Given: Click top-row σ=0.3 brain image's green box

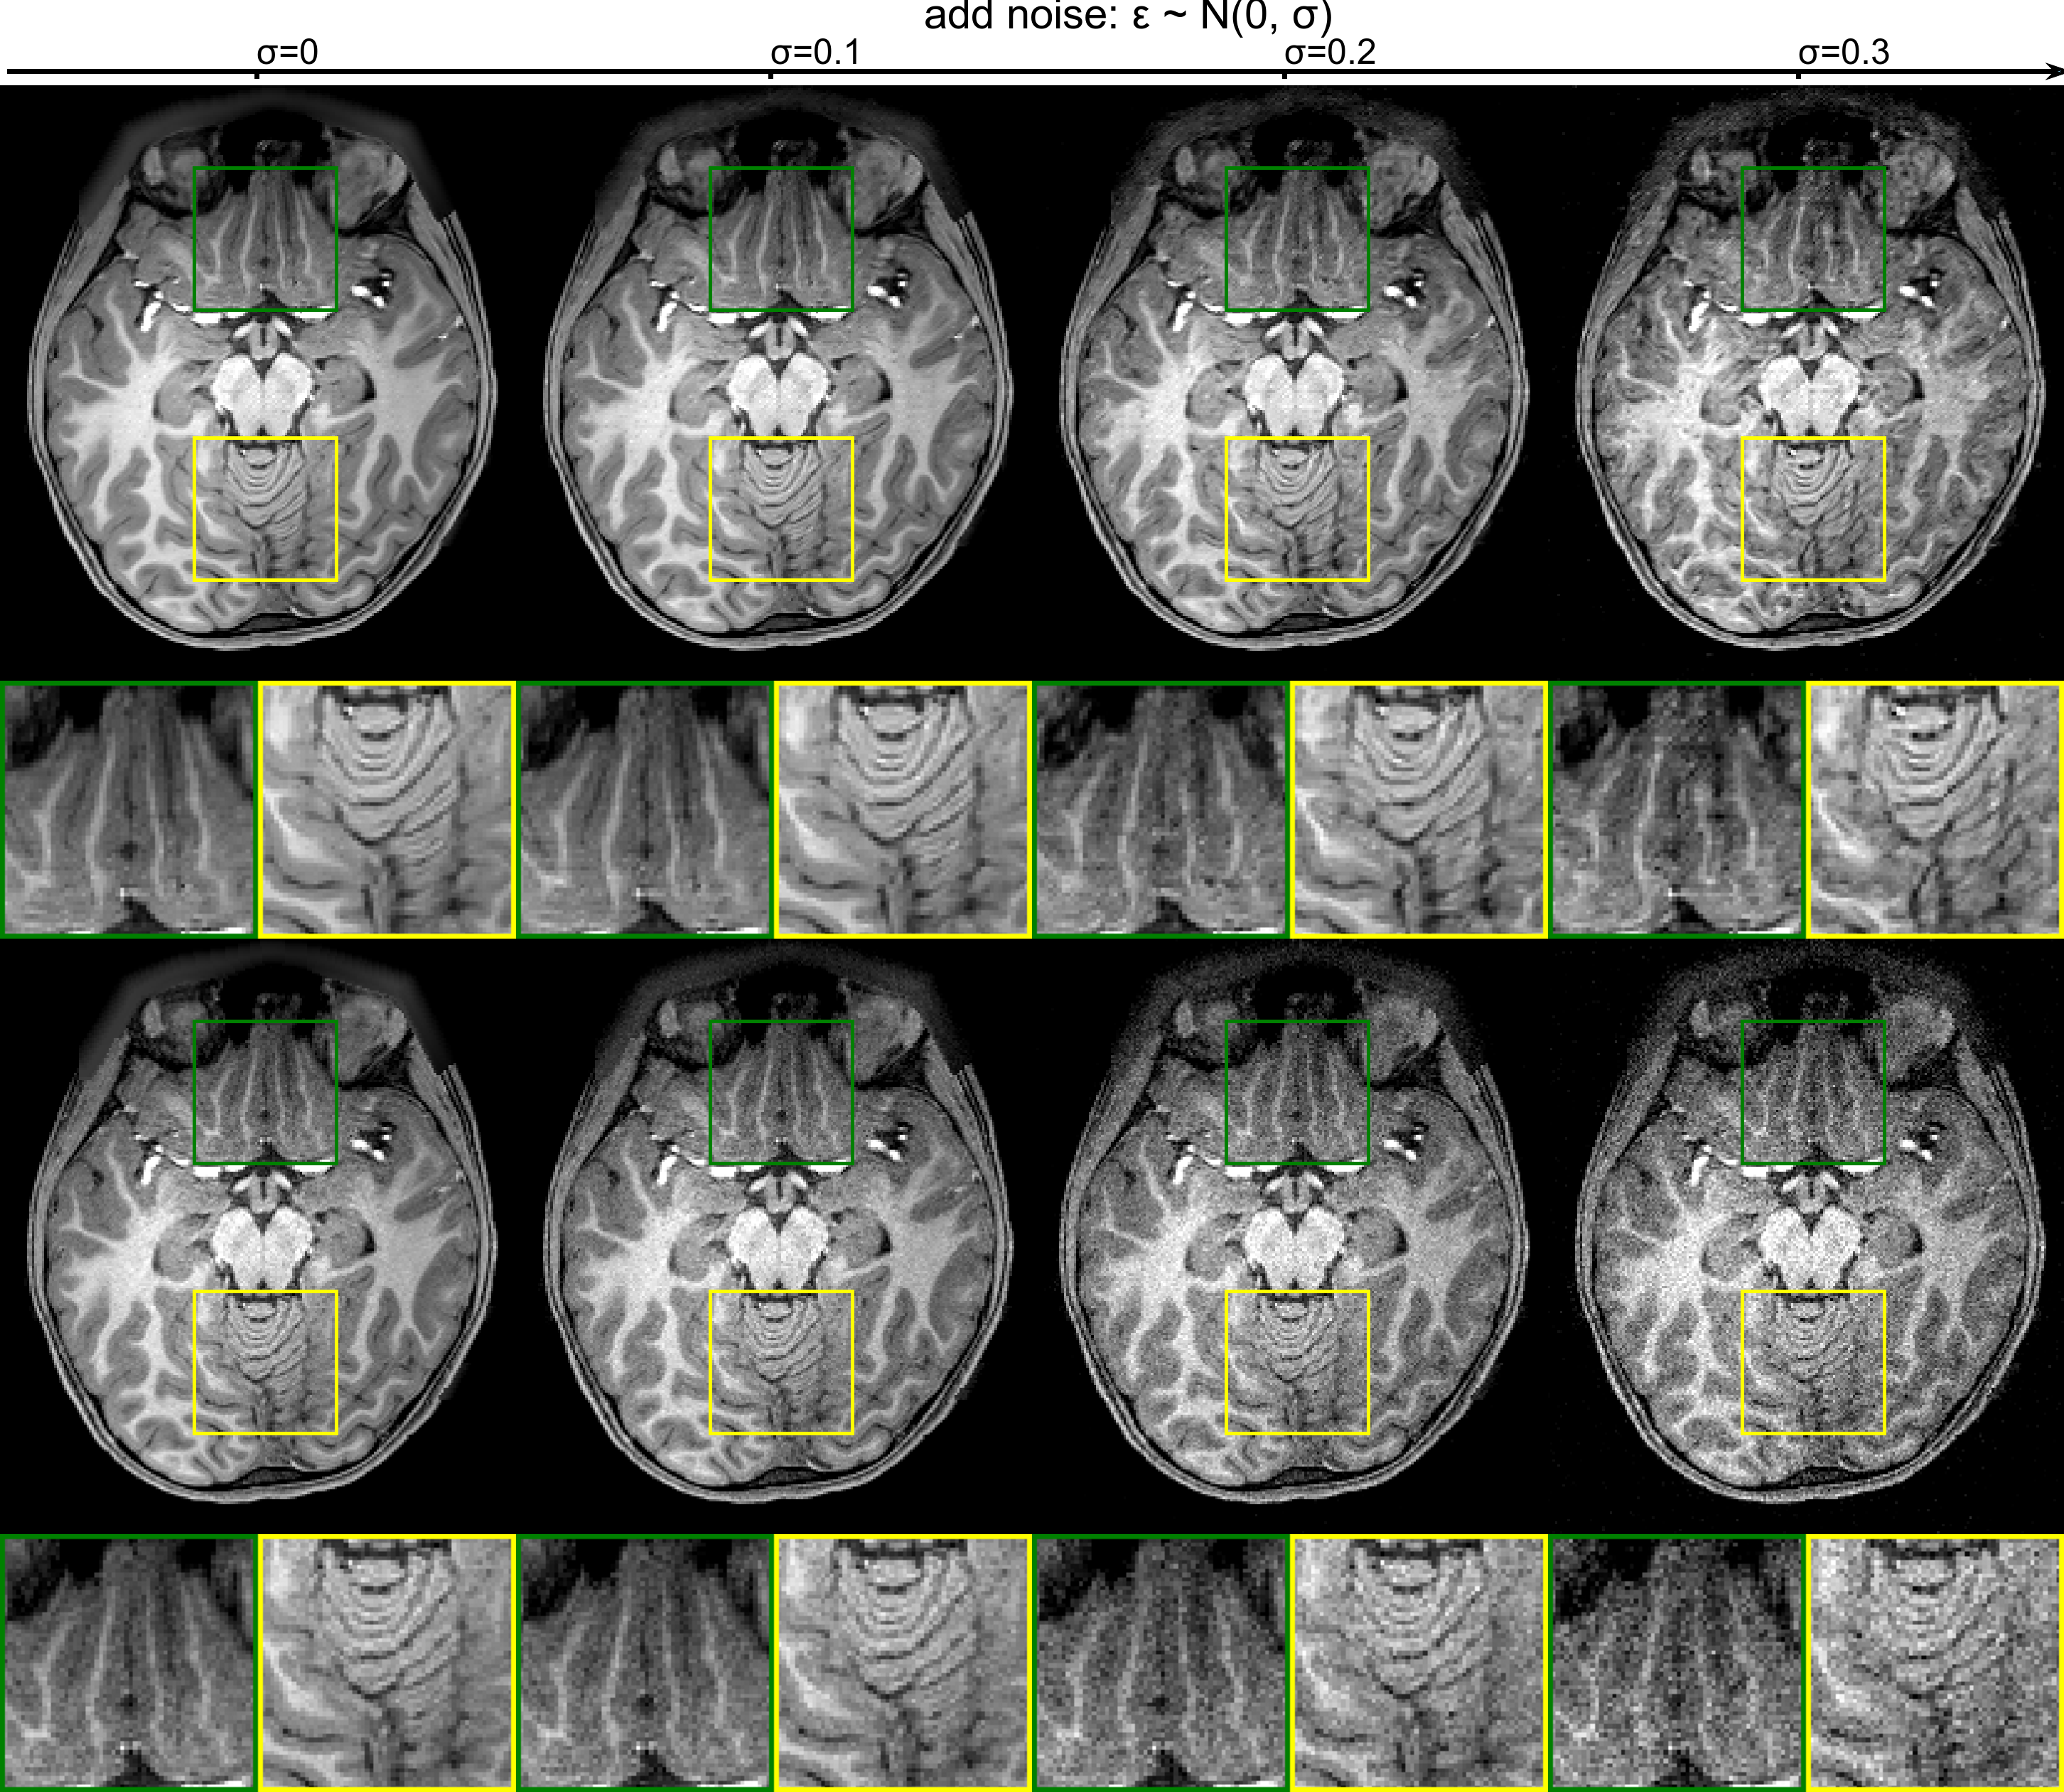Looking at the screenshot, I should pyautogui.click(x=1813, y=238).
